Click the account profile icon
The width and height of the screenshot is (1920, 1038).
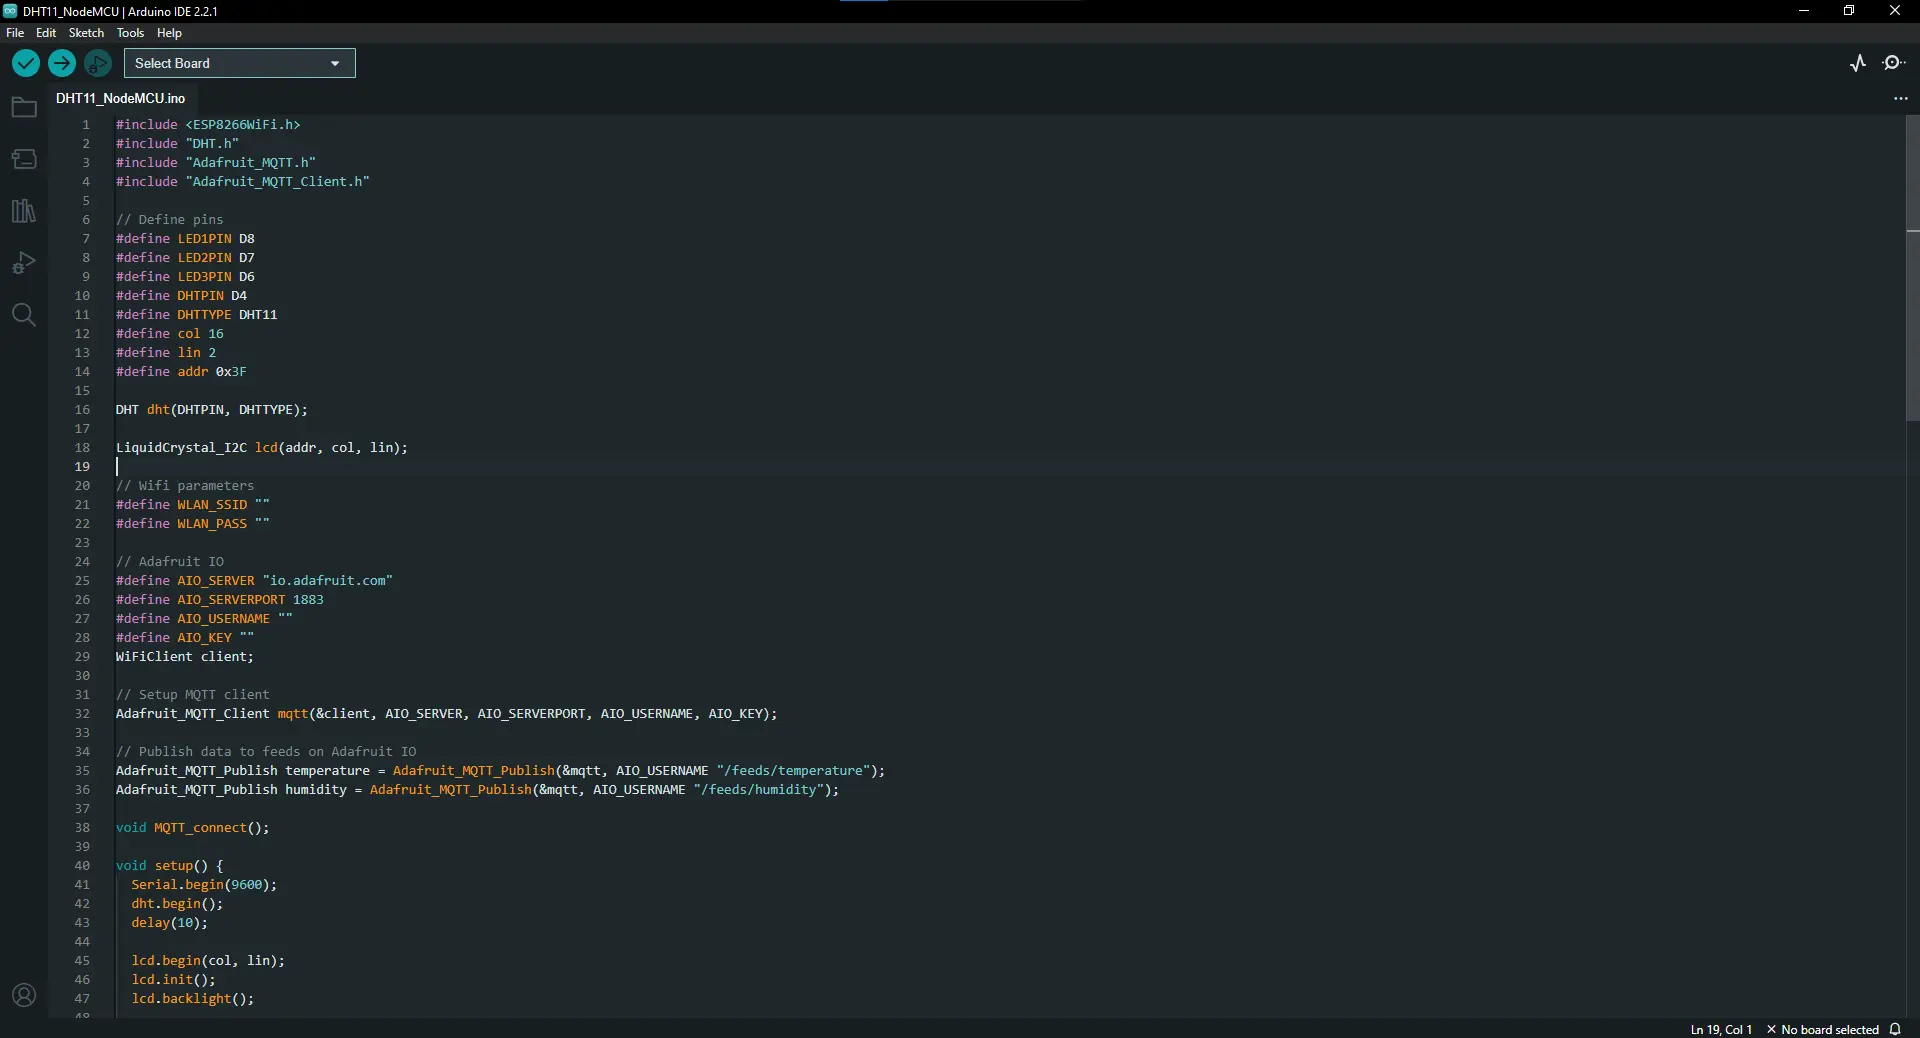point(24,995)
